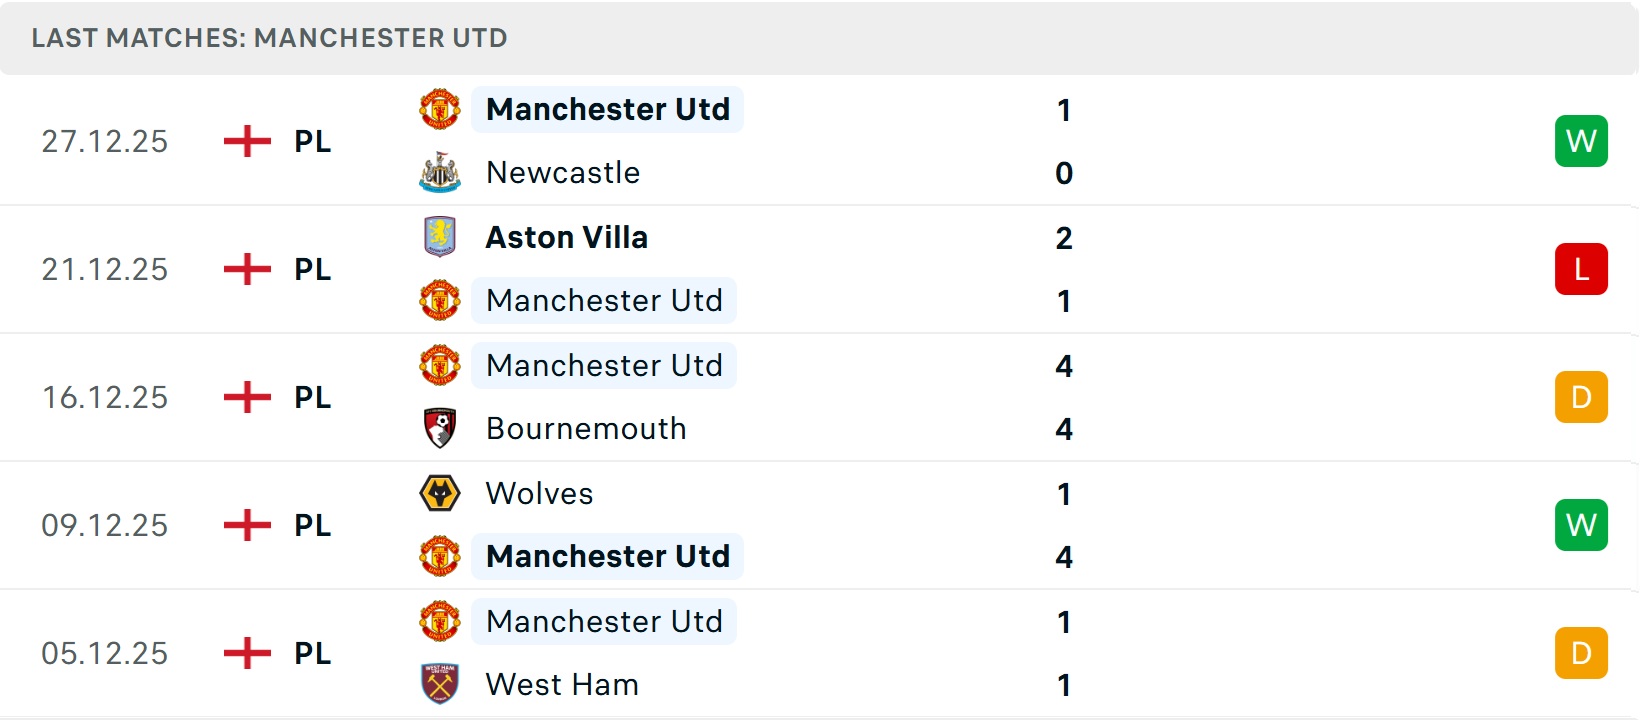The image size is (1645, 723).
Task: Select the West Ham team name
Action: click(562, 685)
